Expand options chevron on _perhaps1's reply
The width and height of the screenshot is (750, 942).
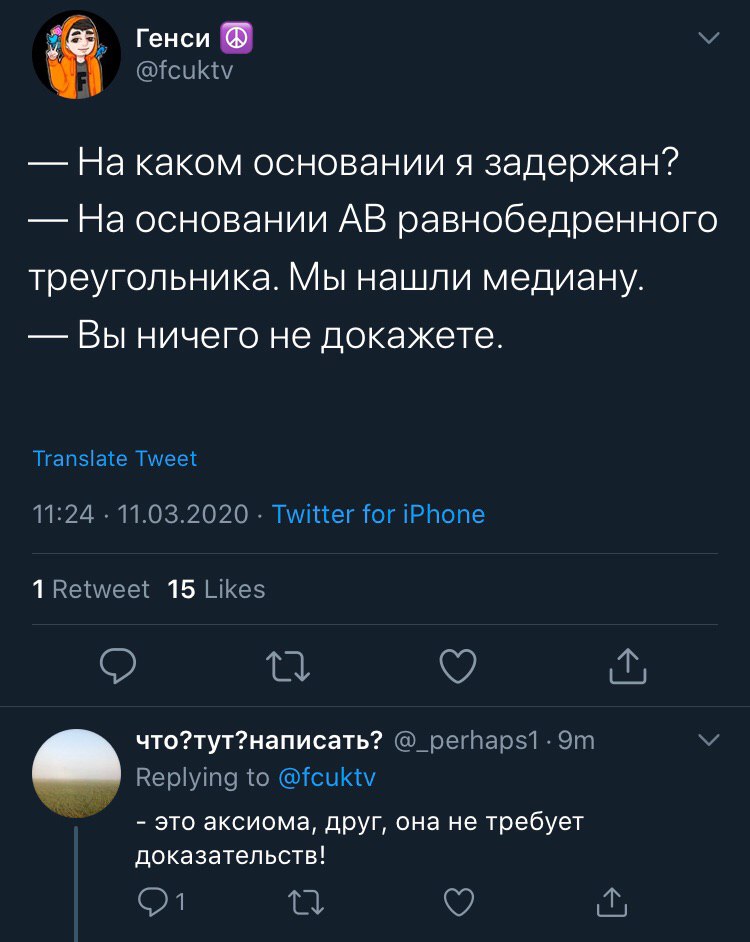pos(708,740)
